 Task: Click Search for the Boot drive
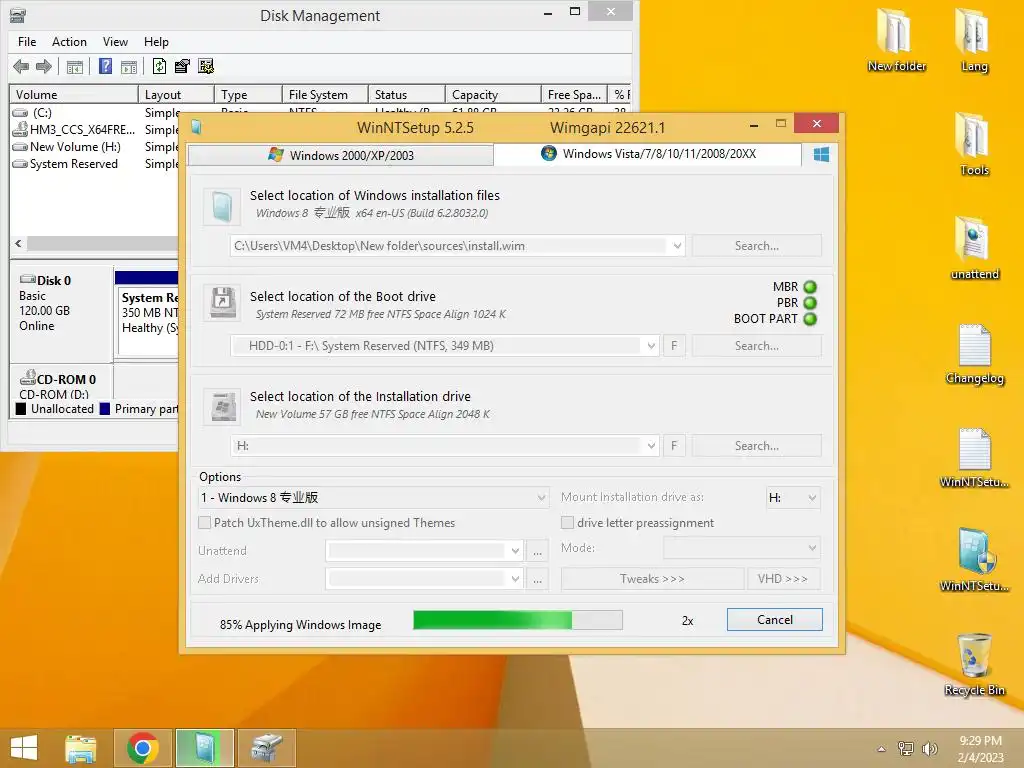click(x=756, y=346)
